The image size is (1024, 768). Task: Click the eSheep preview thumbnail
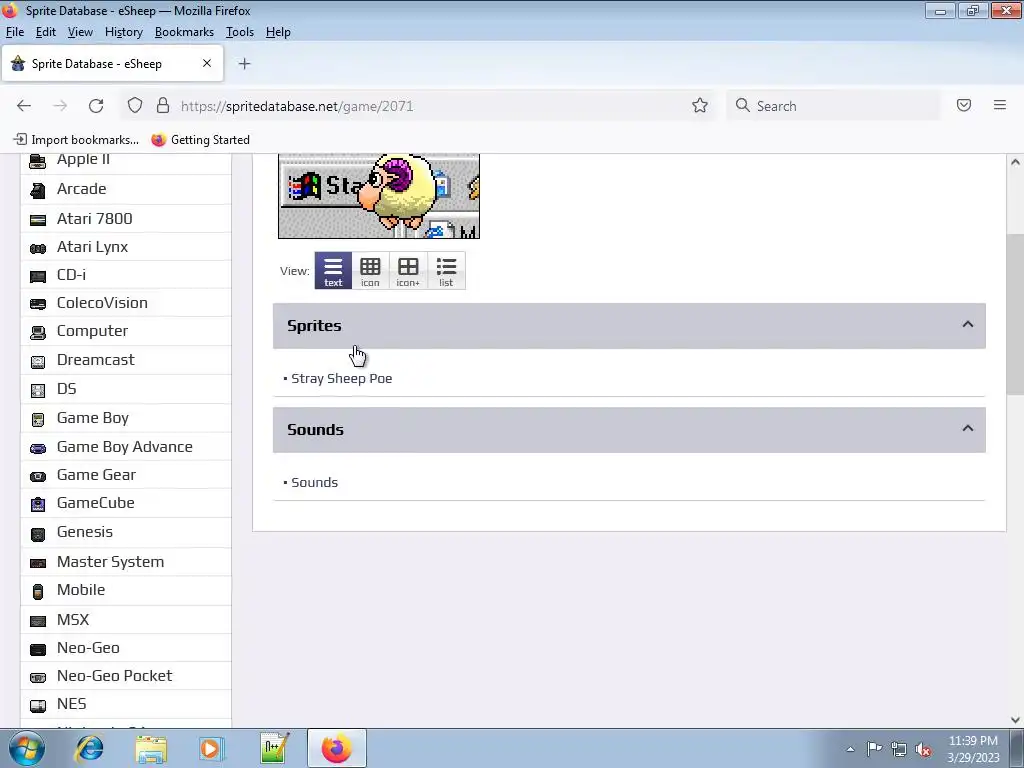point(379,196)
